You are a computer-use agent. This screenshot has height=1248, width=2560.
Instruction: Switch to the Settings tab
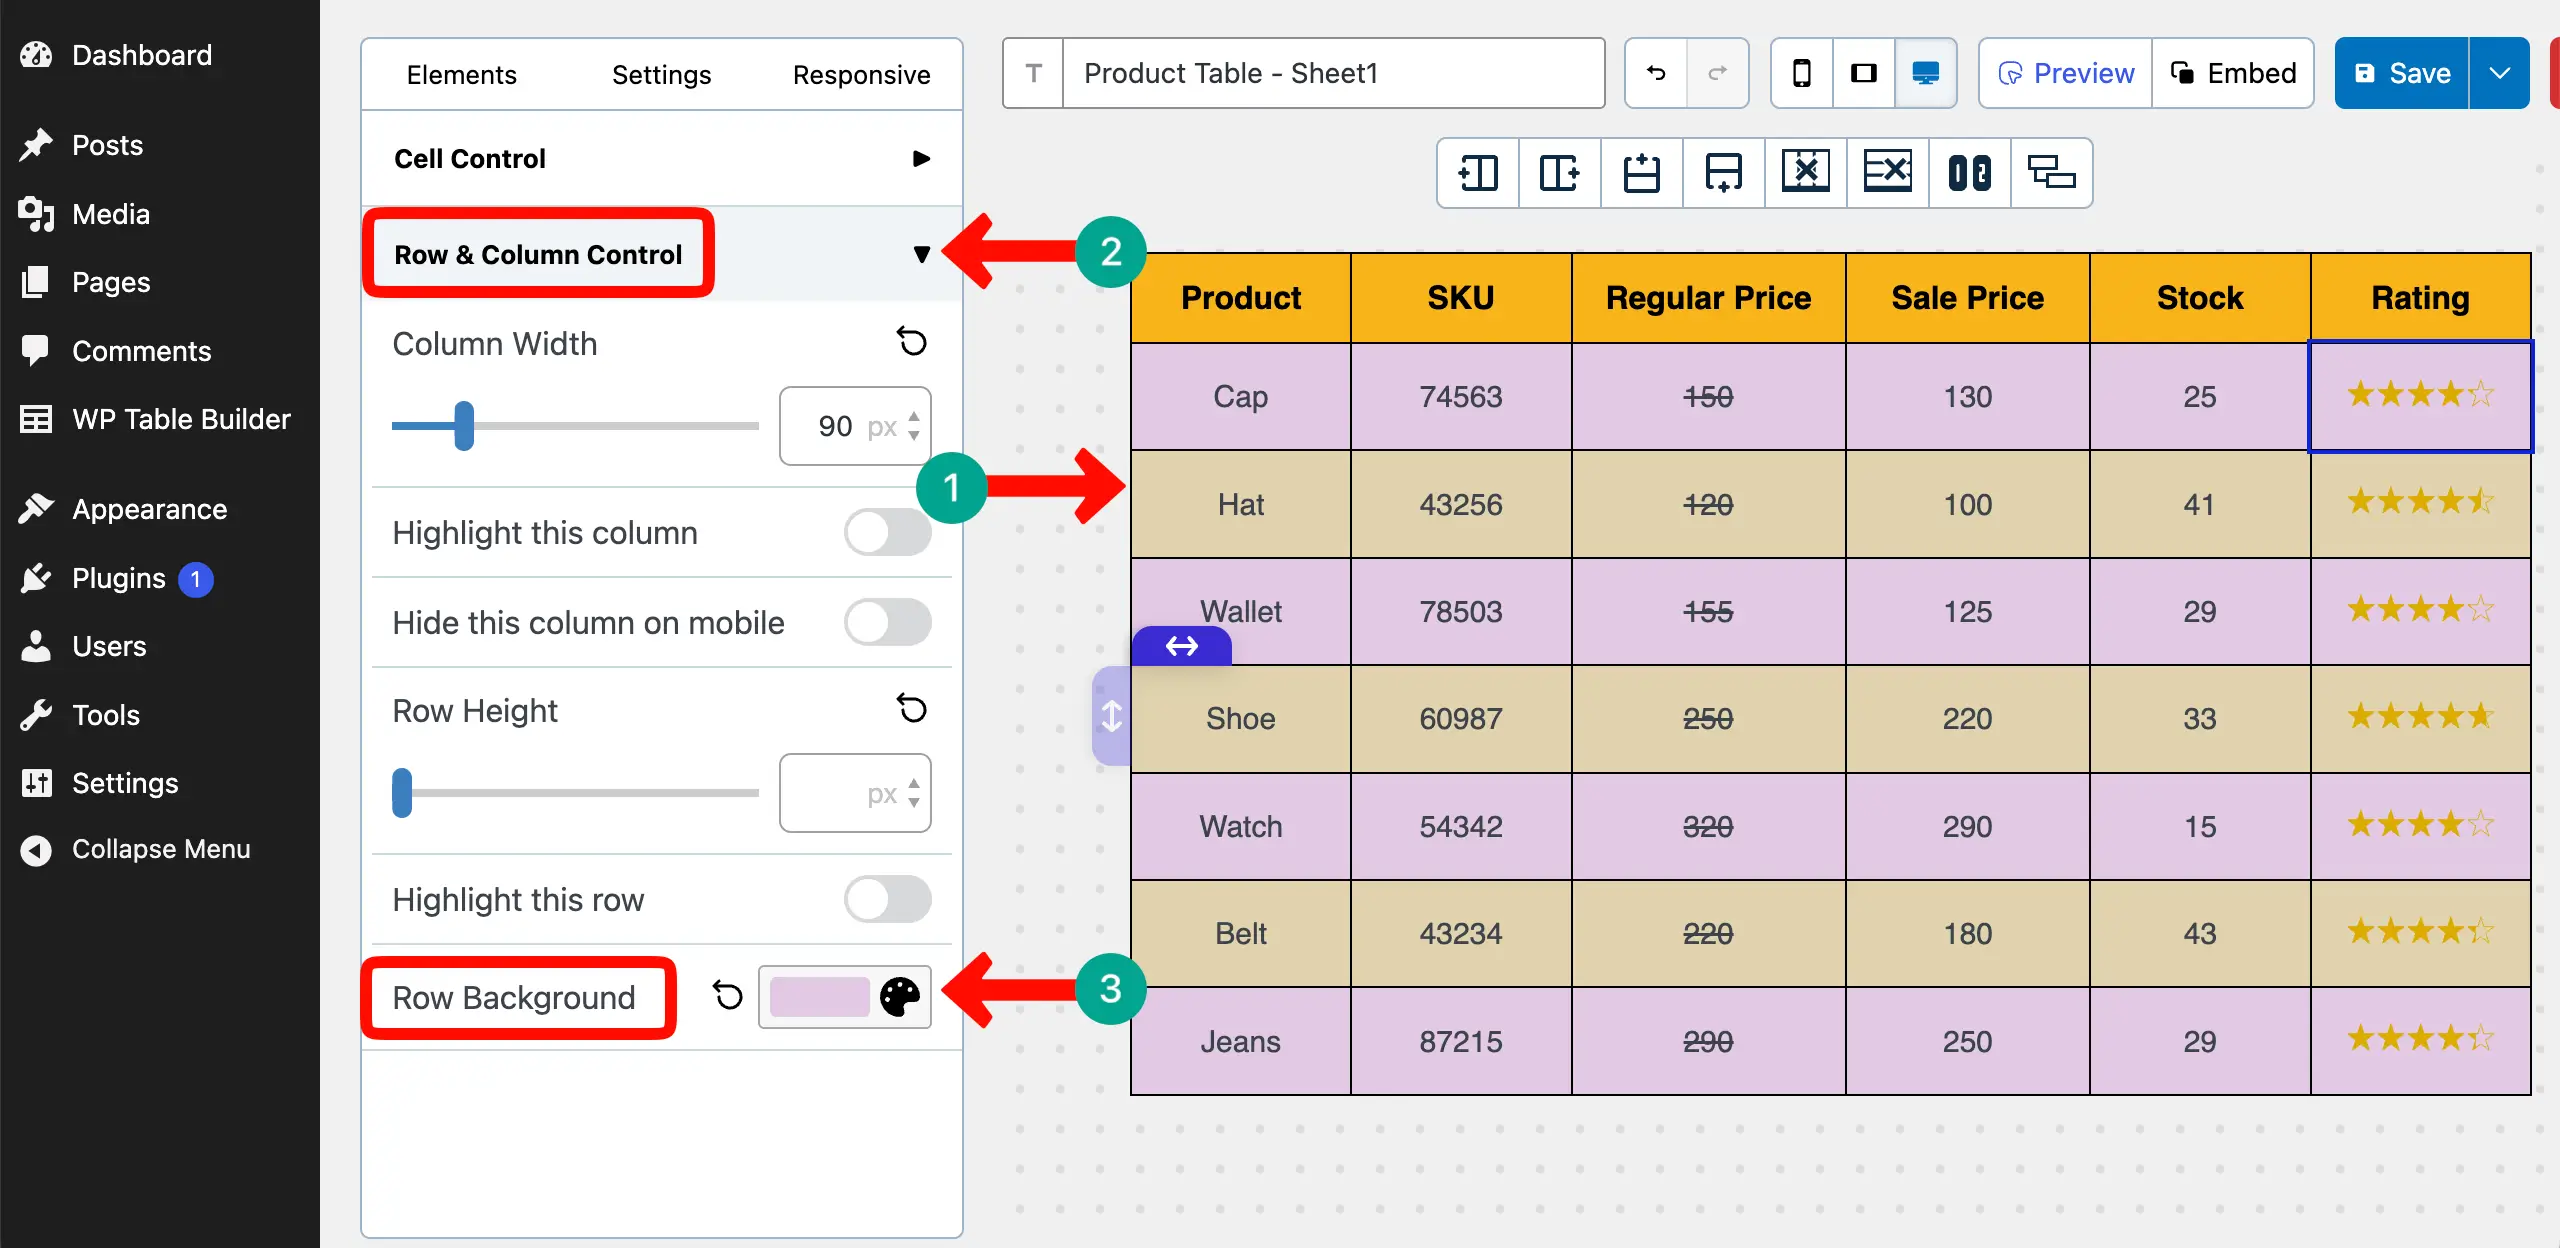pos(661,73)
